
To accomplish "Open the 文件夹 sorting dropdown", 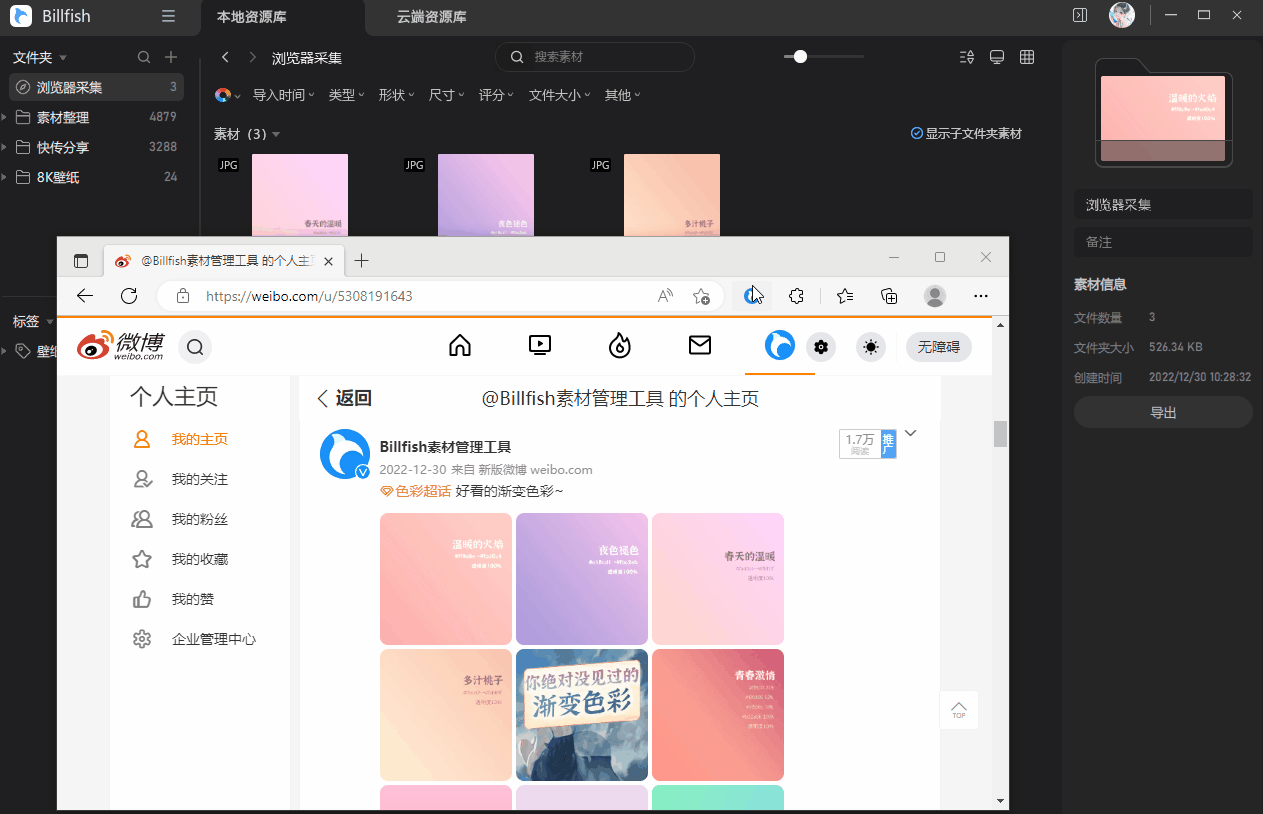I will click(40, 57).
